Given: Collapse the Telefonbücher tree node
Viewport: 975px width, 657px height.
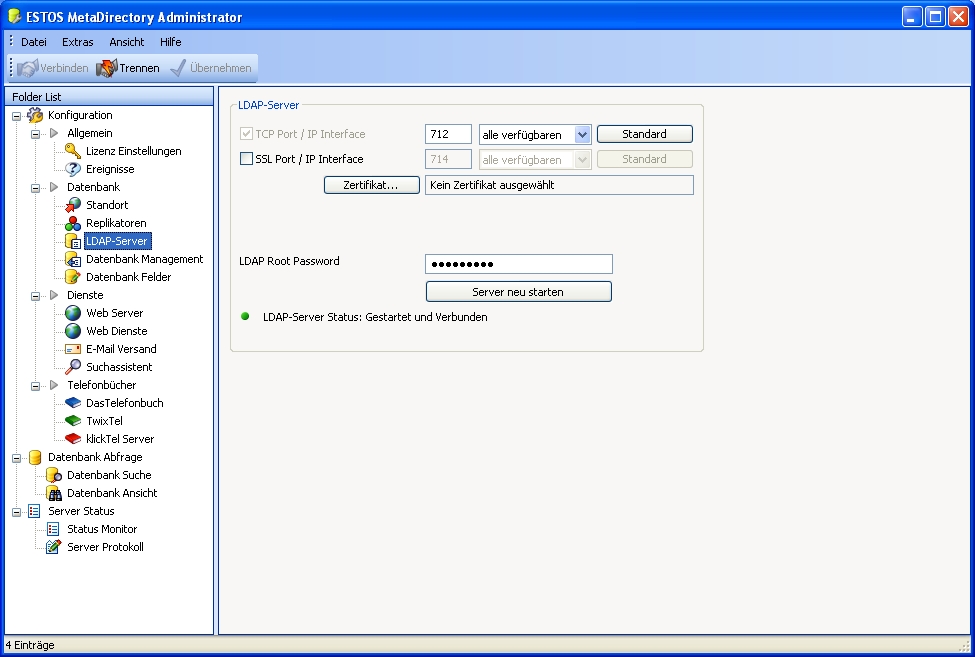Looking at the screenshot, I should (x=35, y=386).
